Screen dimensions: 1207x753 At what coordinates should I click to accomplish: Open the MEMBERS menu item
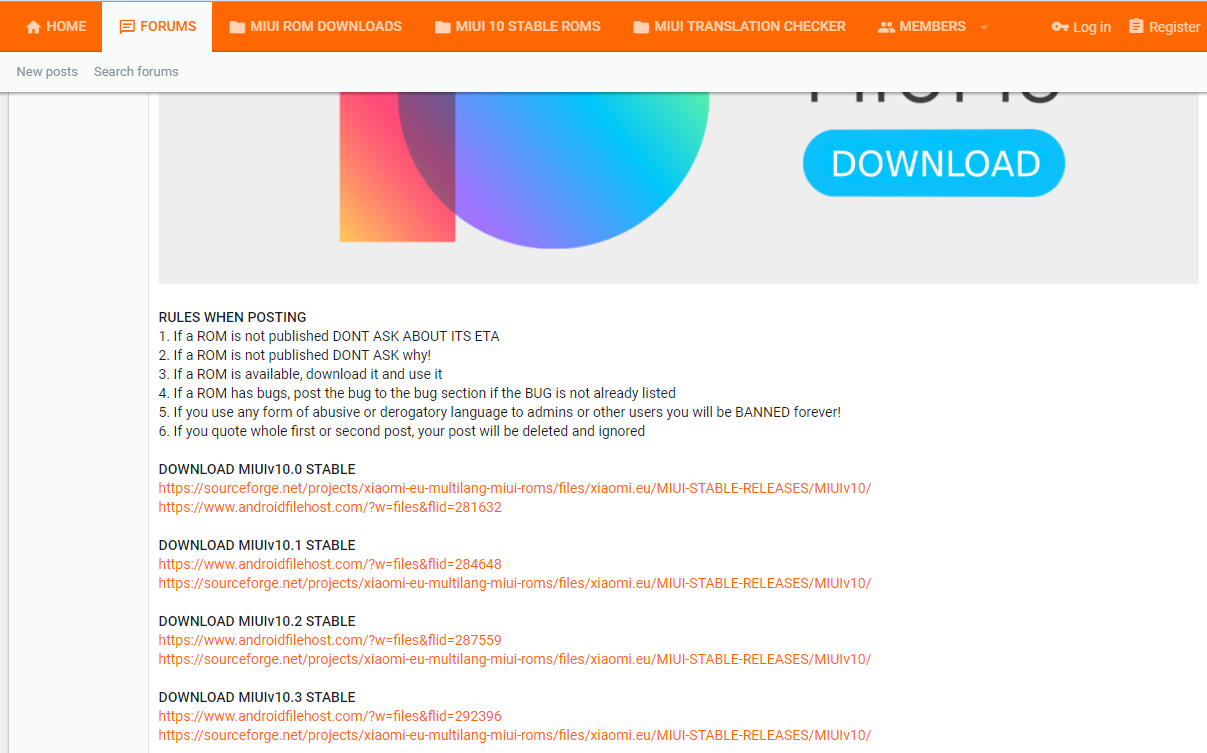pos(921,27)
